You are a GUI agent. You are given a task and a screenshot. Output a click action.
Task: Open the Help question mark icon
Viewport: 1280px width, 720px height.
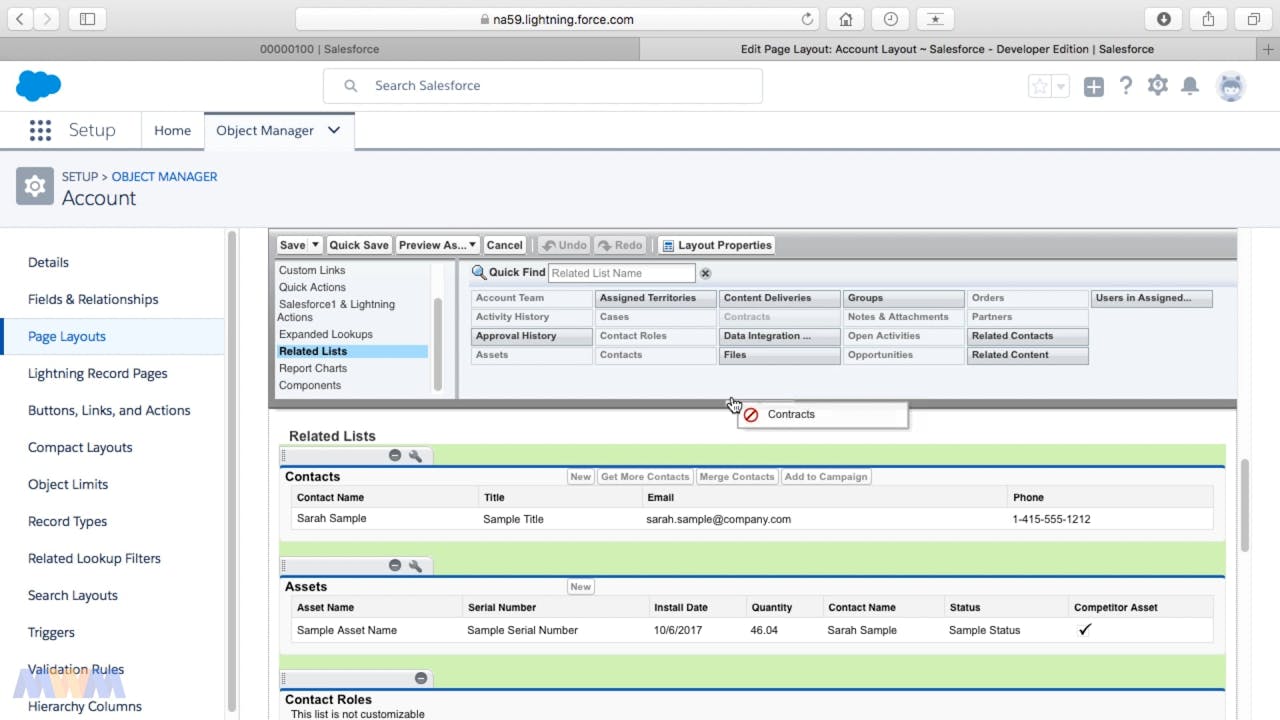pos(1126,86)
